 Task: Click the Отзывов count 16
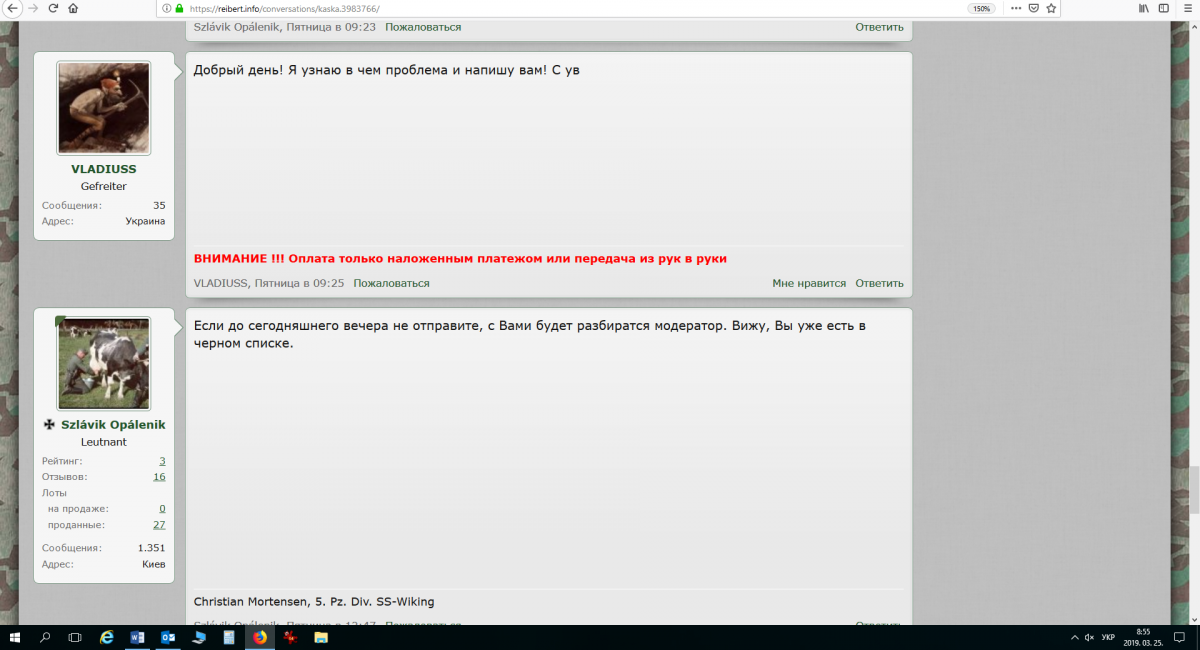(159, 477)
